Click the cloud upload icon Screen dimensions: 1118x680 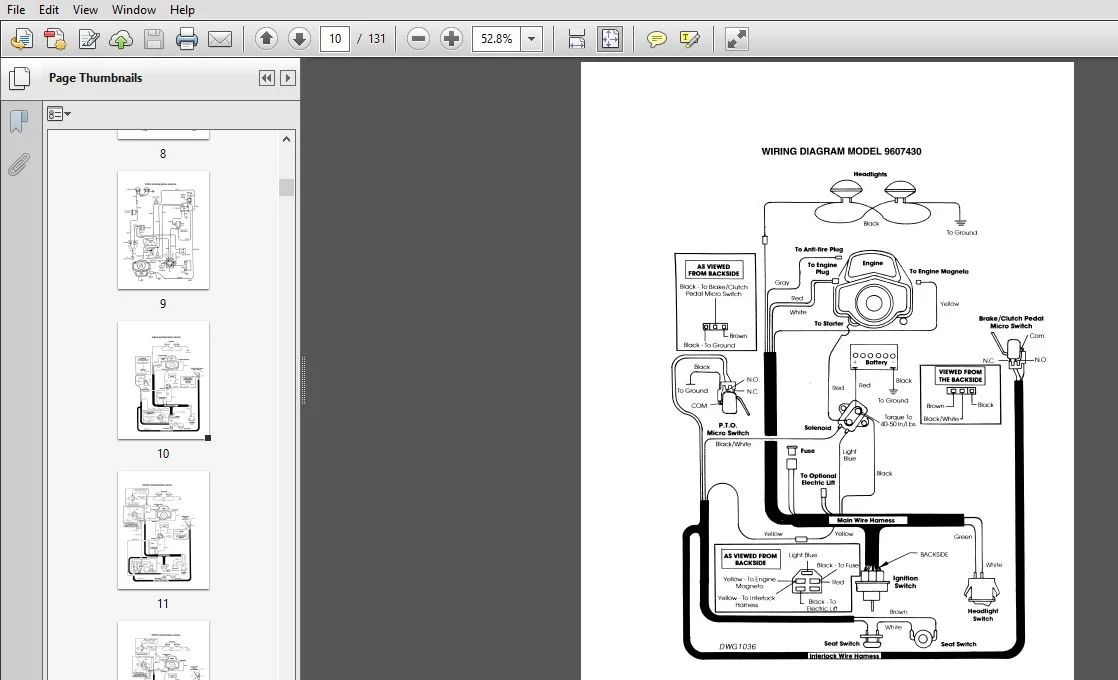coord(121,38)
